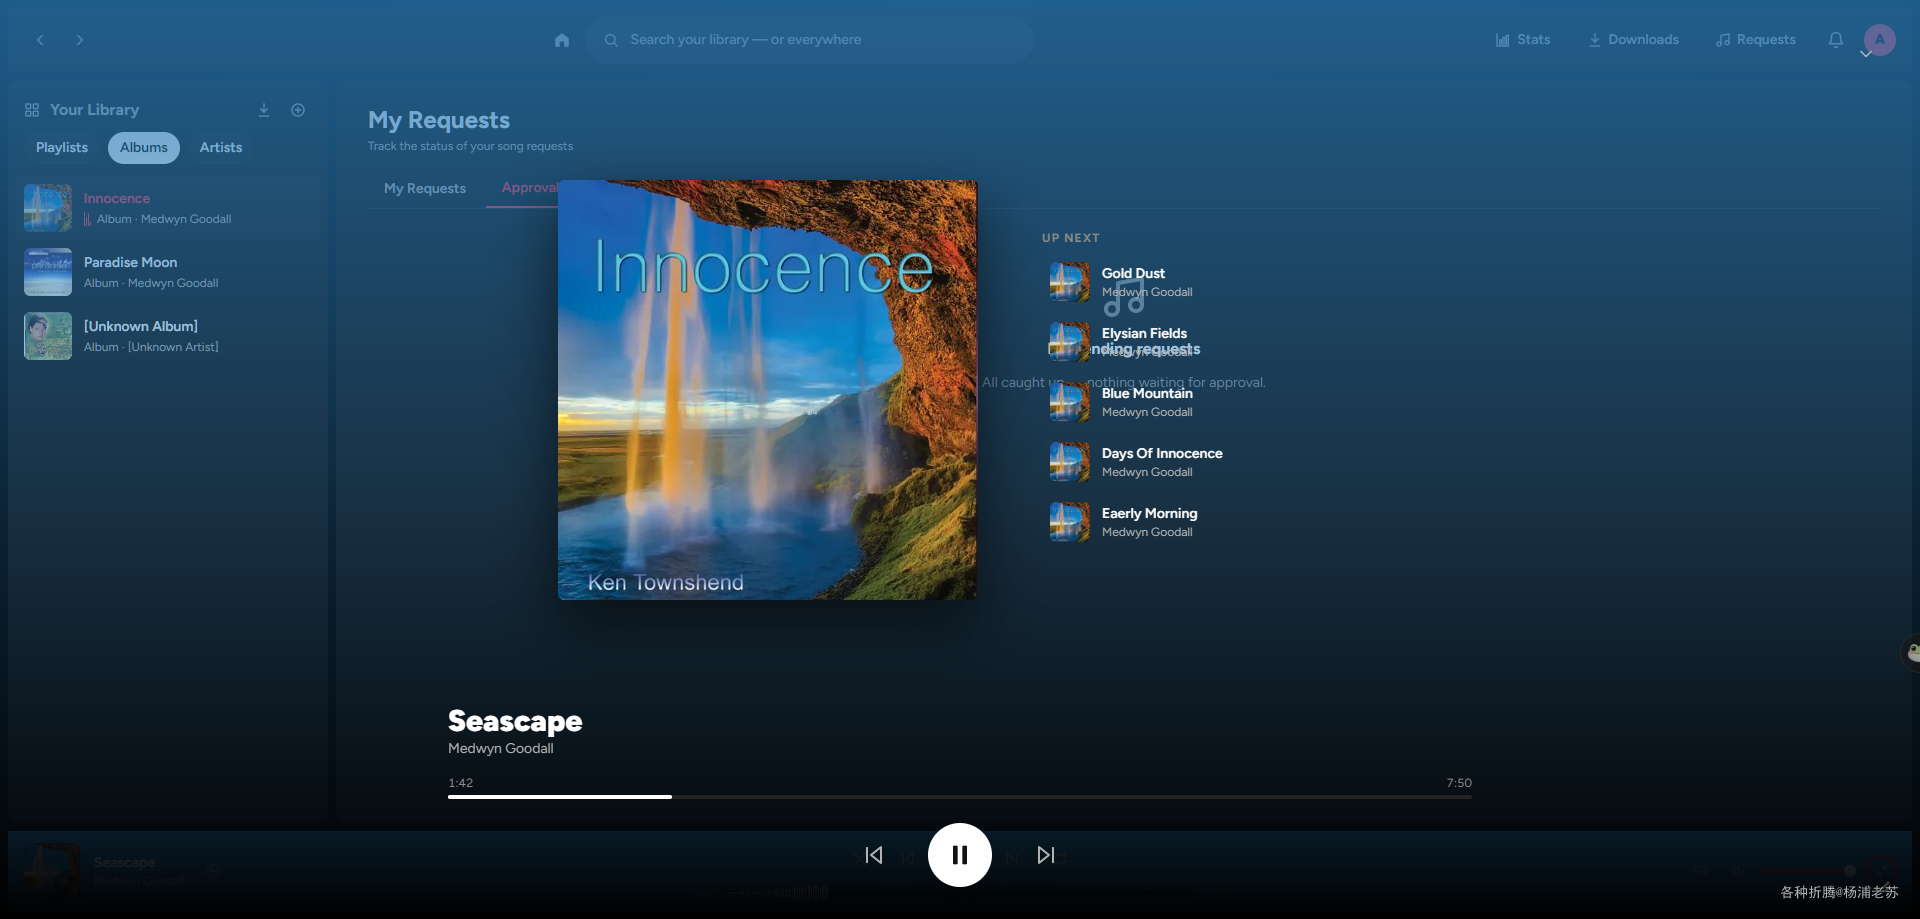The image size is (1920, 919).
Task: Go to Requests in the top bar
Action: click(1756, 40)
